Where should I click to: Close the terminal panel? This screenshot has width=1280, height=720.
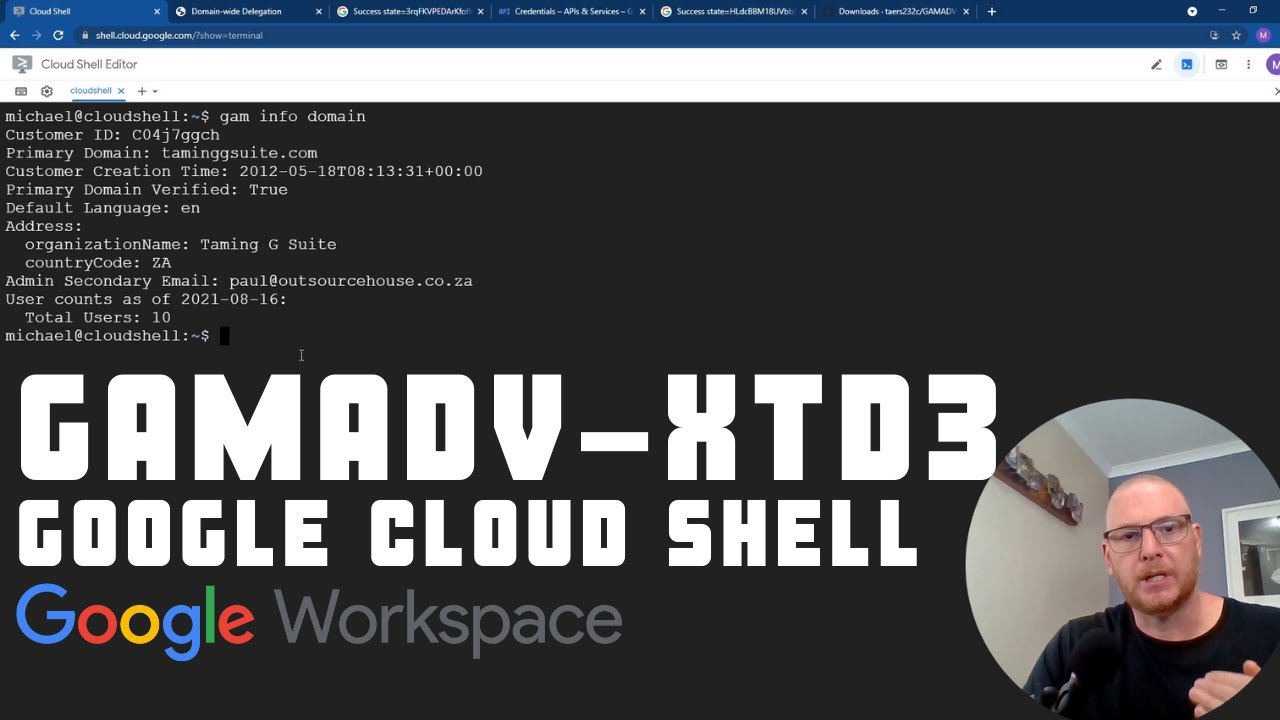(x=1276, y=91)
